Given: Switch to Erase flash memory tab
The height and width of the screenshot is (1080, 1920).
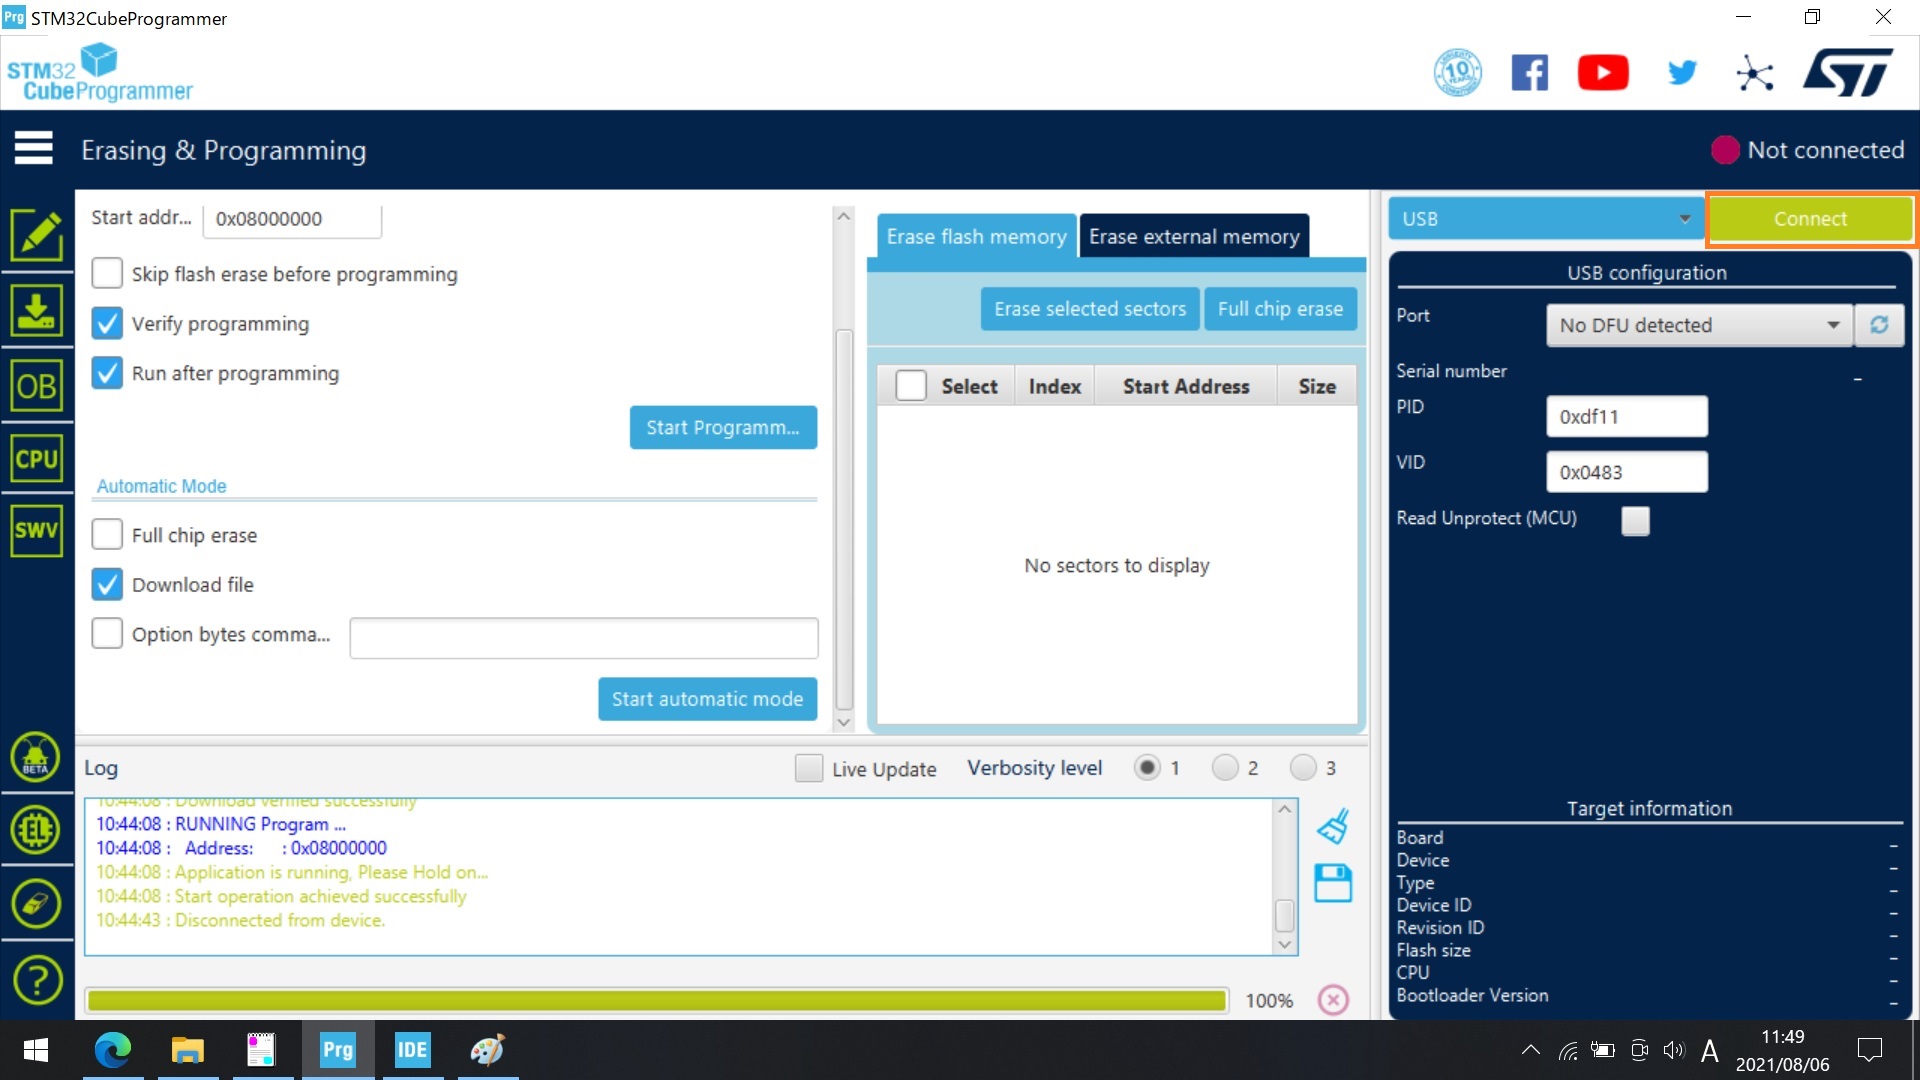Looking at the screenshot, I should click(976, 236).
